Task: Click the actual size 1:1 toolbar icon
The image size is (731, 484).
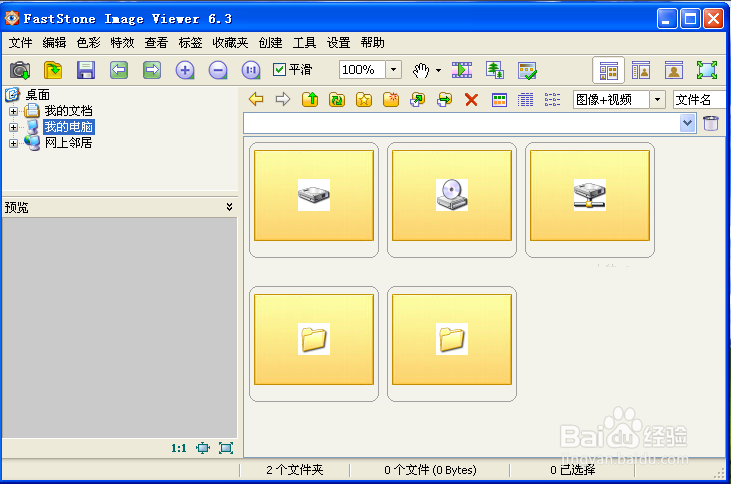Action: click(x=251, y=70)
